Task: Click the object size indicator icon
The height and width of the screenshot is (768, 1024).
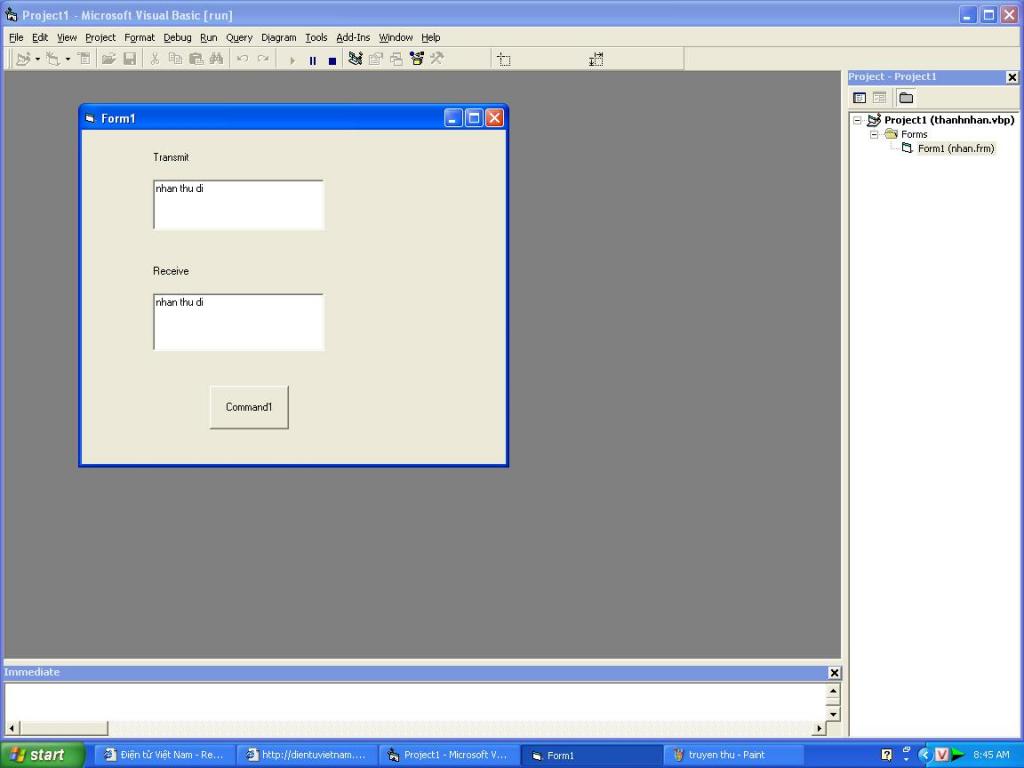Action: tap(596, 60)
